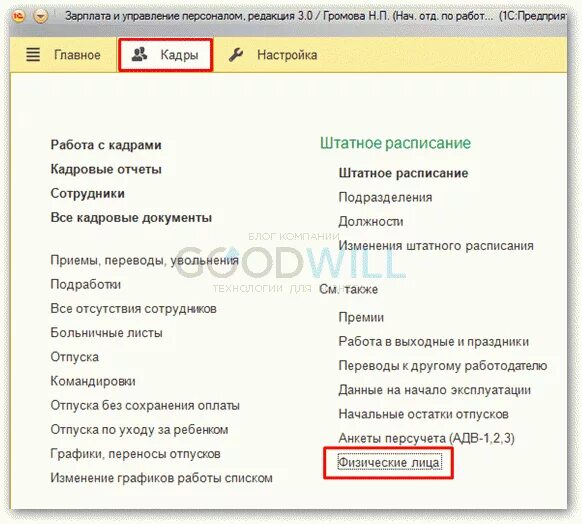Image resolution: width=582 pixels, height=524 pixels.
Task: Click the wrench icon for Настройка
Action: tap(236, 55)
